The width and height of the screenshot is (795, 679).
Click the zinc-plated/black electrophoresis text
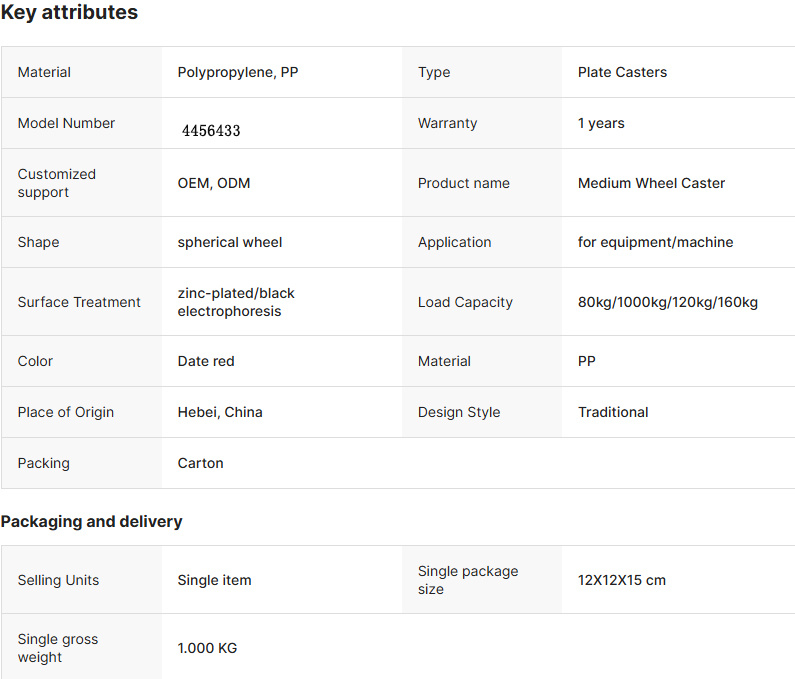[236, 302]
